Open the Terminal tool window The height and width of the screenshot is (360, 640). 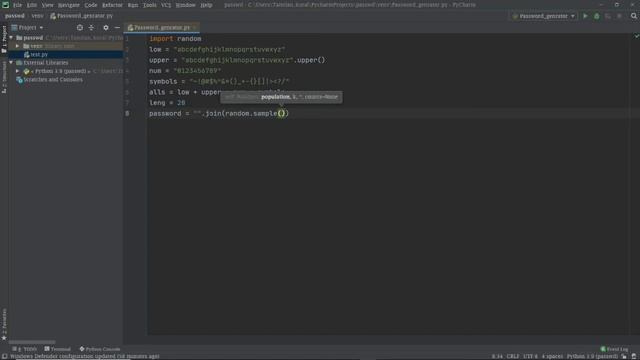(58, 349)
